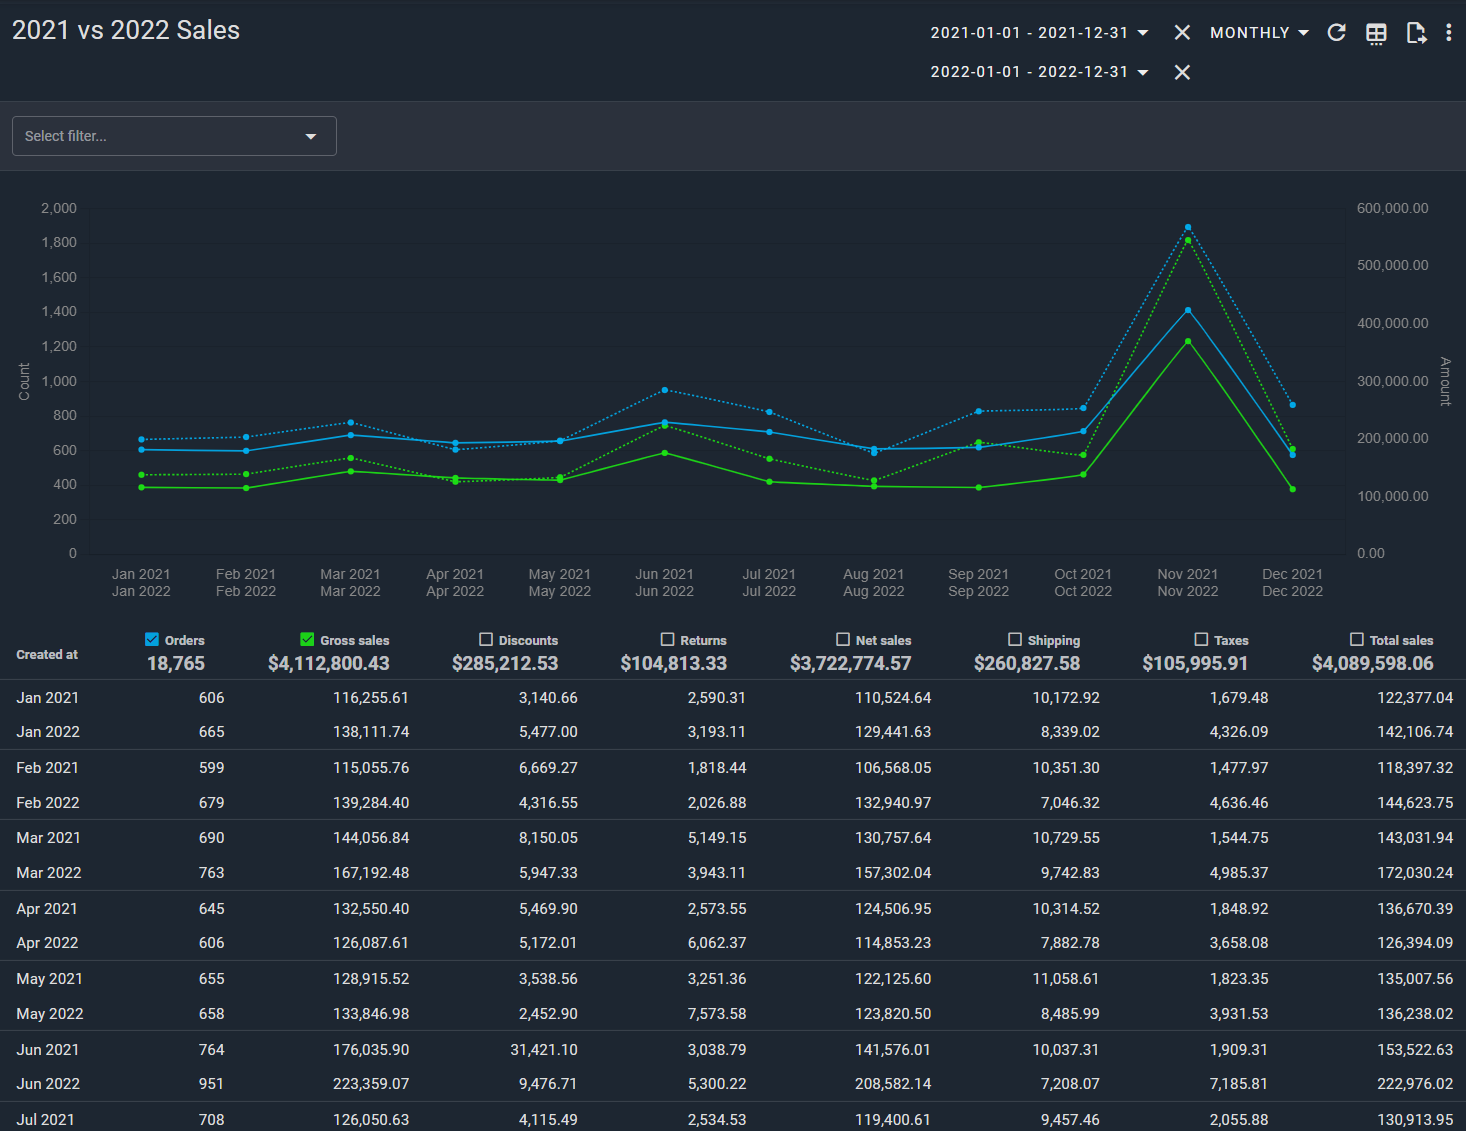Enable the Discounts checkbox
Image resolution: width=1466 pixels, height=1131 pixels.
tap(486, 640)
